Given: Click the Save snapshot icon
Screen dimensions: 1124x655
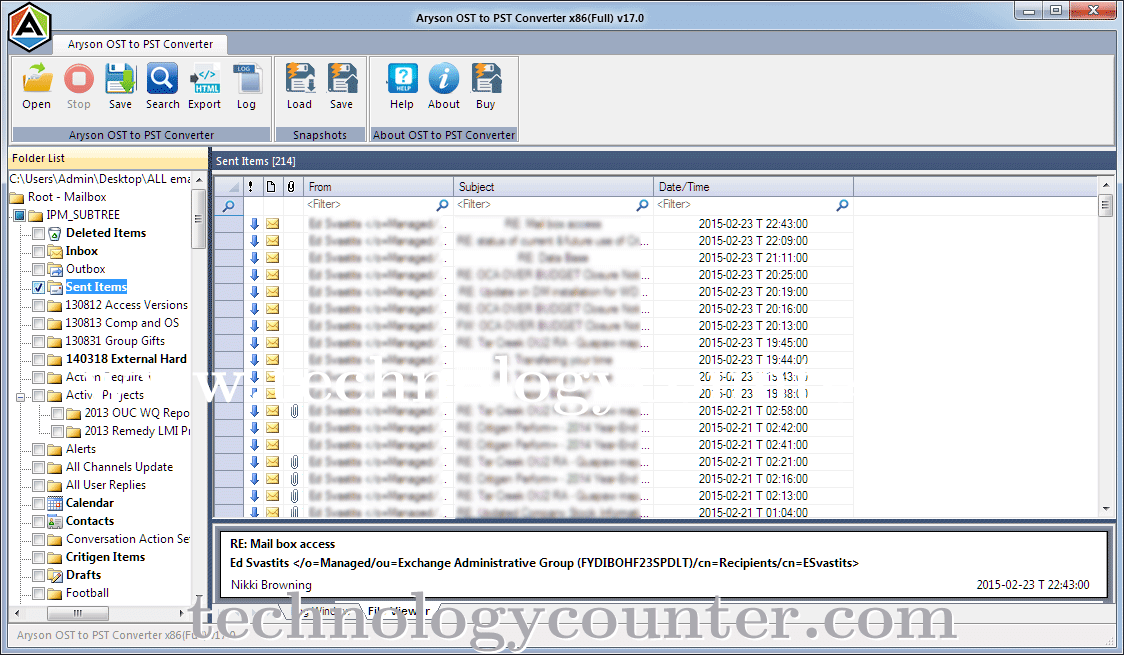Looking at the screenshot, I should [342, 79].
